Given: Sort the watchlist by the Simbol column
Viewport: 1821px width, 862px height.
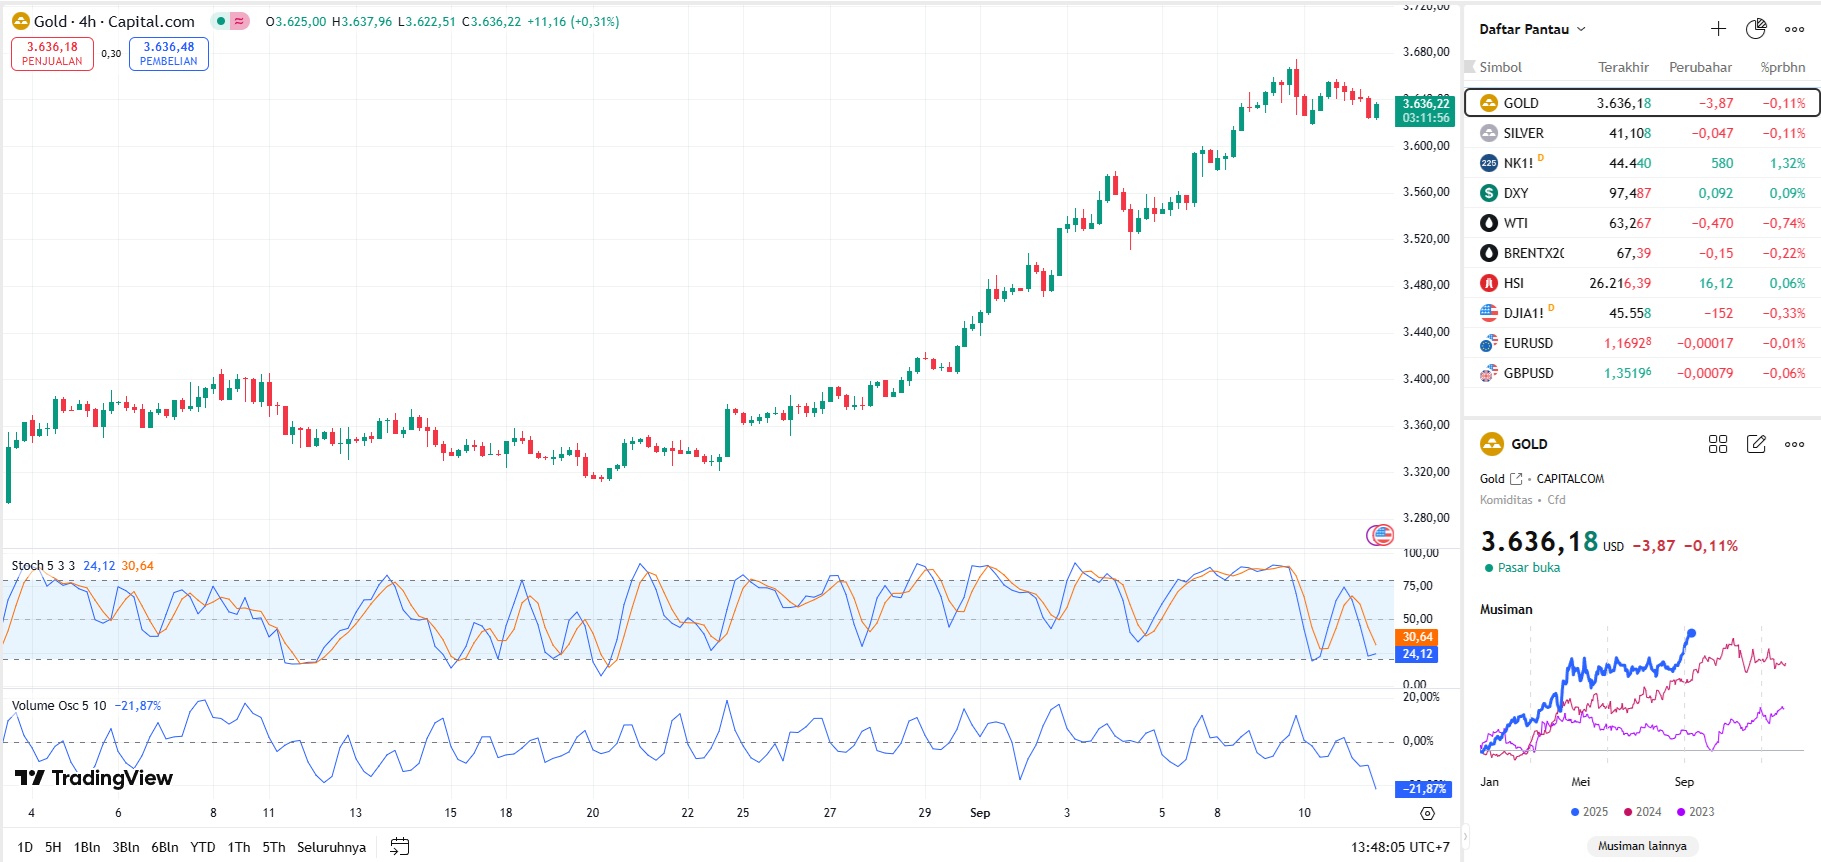Looking at the screenshot, I should 1500,67.
